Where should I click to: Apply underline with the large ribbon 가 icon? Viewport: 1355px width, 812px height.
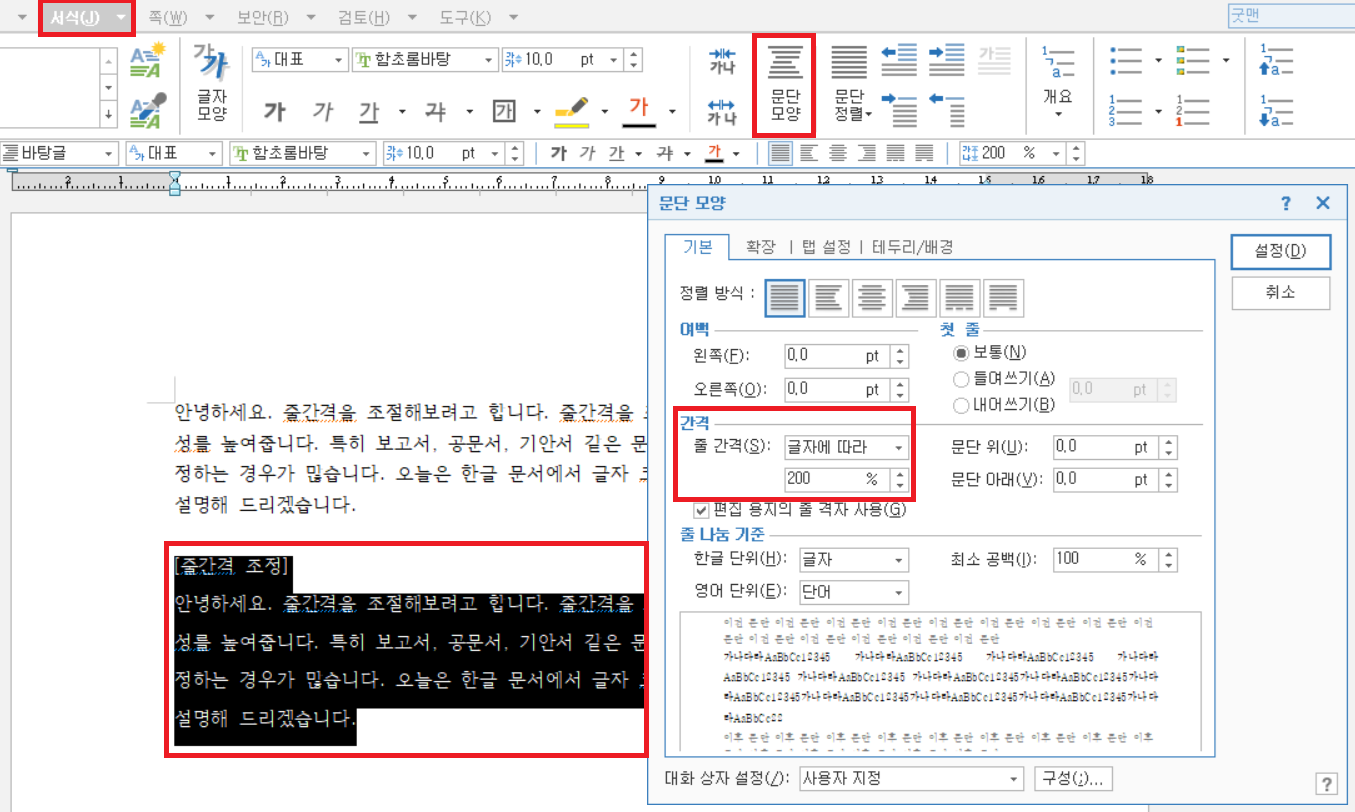click(369, 111)
